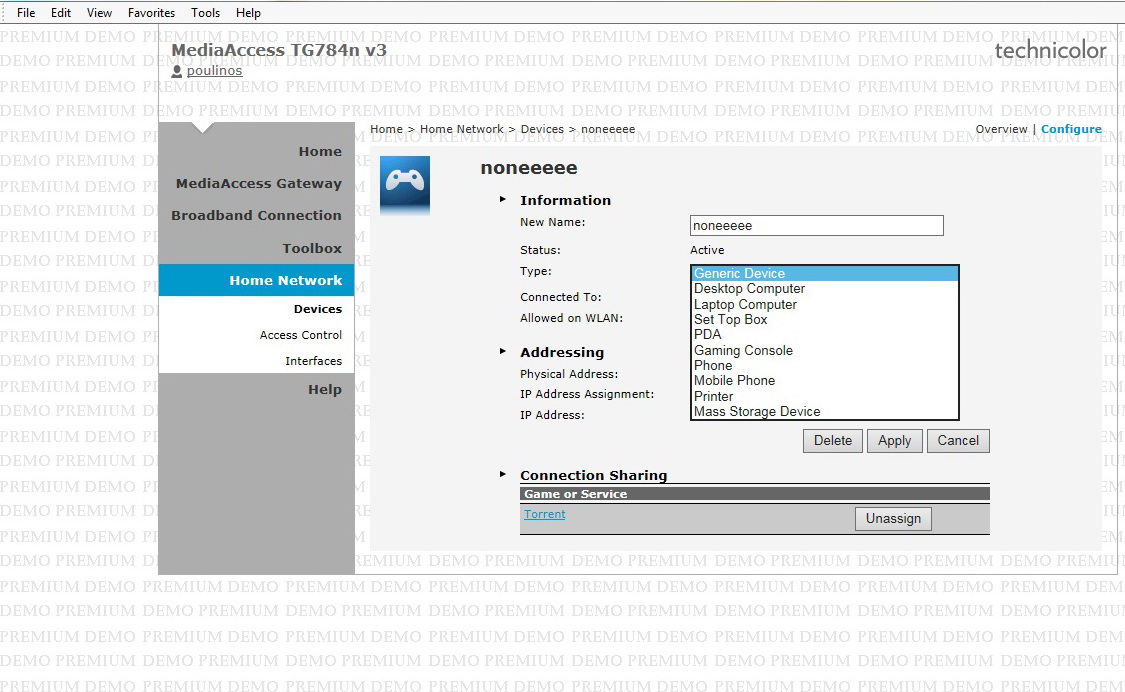Screen dimensions: 1125x692
Task: Select Generic Device in the type list
Action: point(824,273)
